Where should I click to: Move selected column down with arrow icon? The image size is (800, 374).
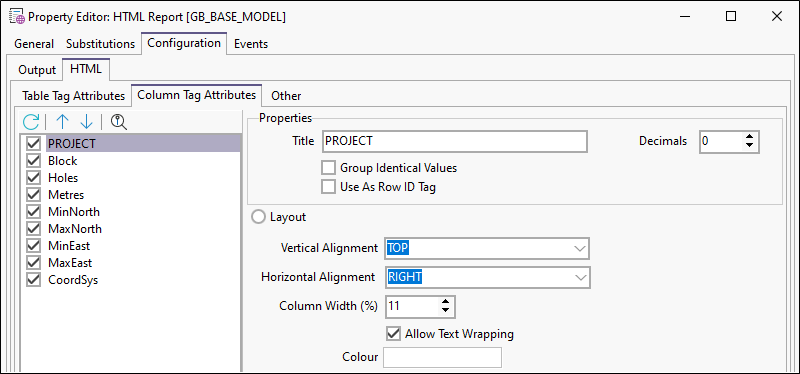[x=86, y=121]
